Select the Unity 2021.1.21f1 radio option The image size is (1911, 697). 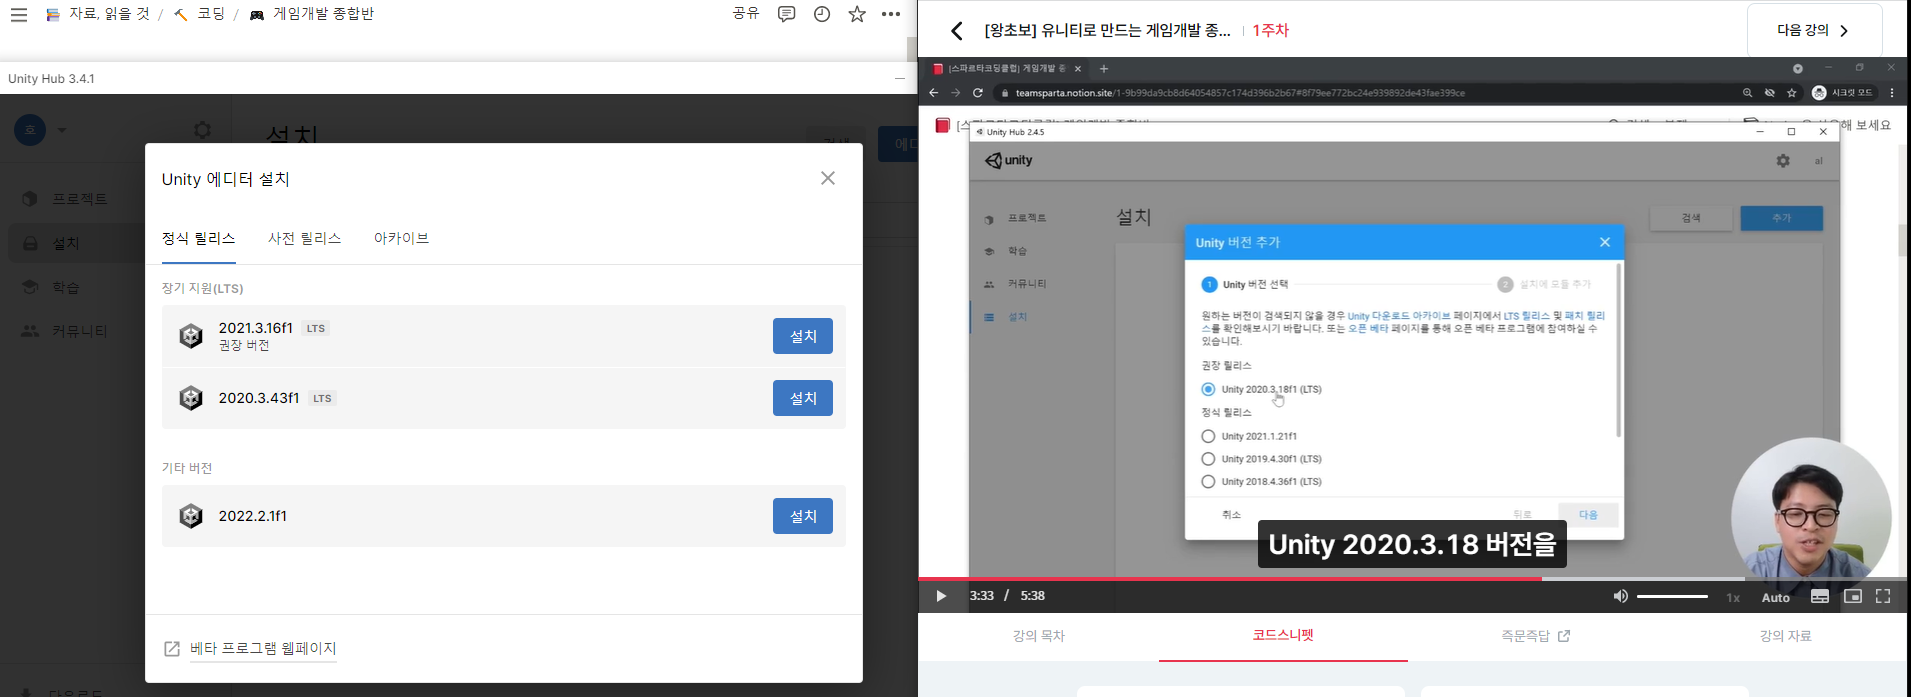(1208, 436)
